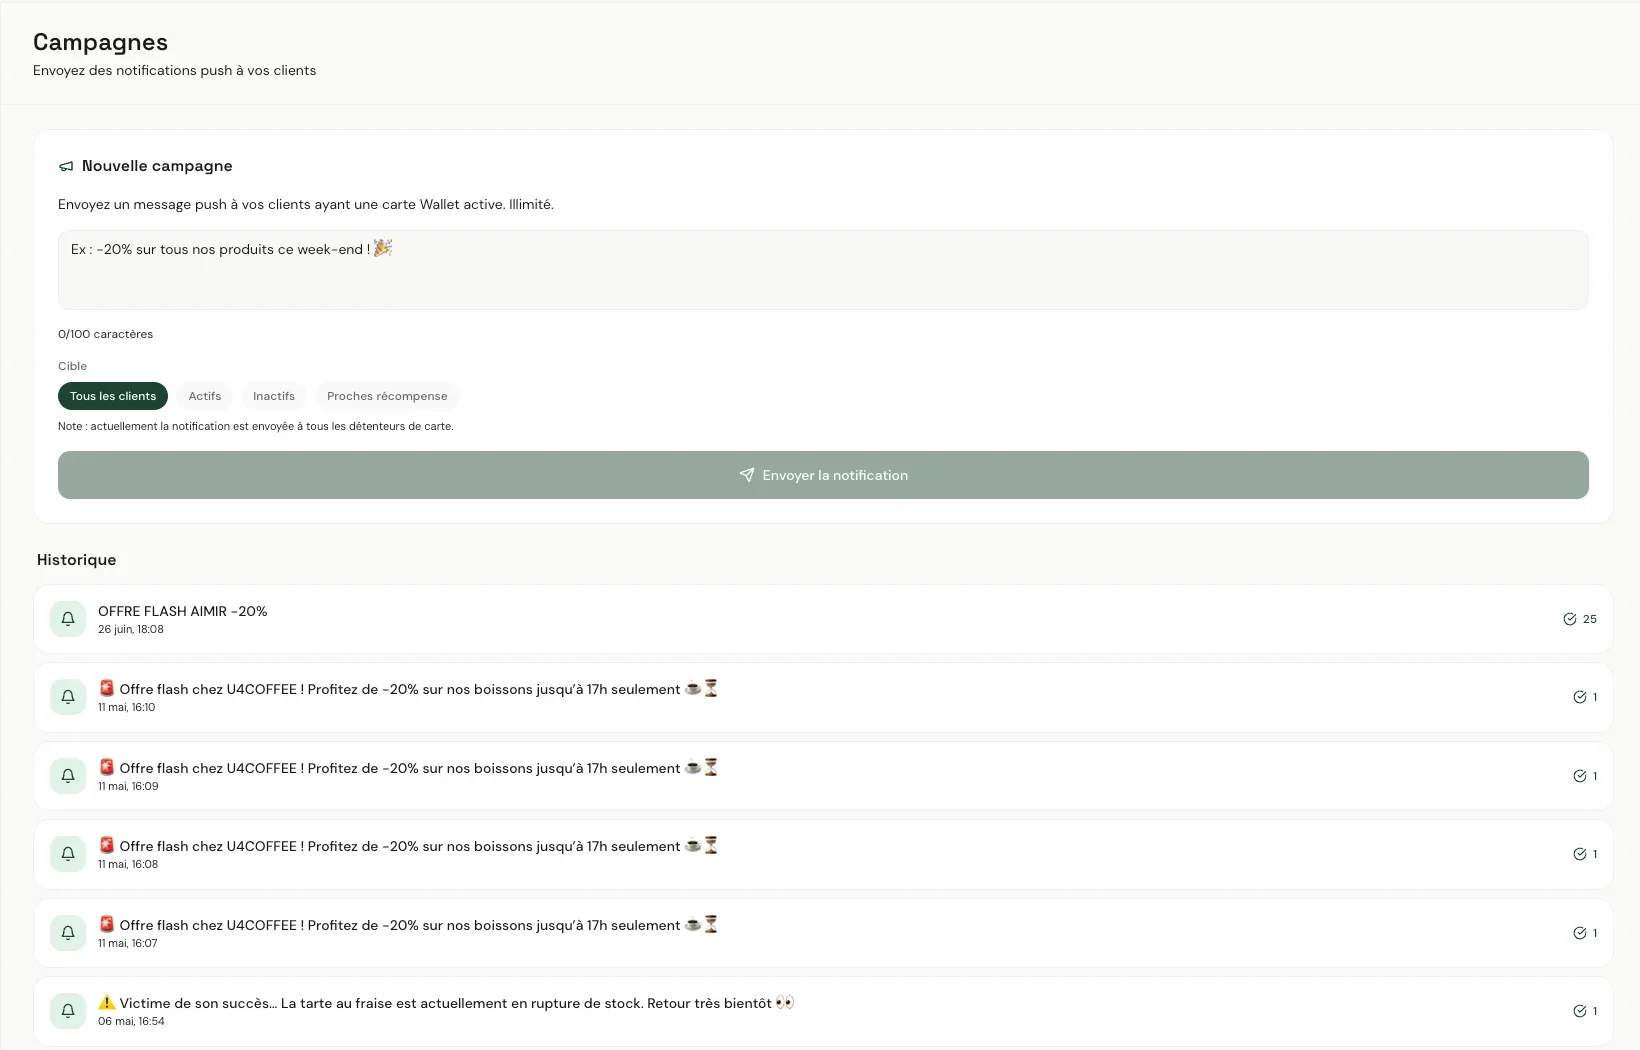The height and width of the screenshot is (1050, 1640).
Task: Choose the Inactifs target chip
Action: (x=274, y=396)
